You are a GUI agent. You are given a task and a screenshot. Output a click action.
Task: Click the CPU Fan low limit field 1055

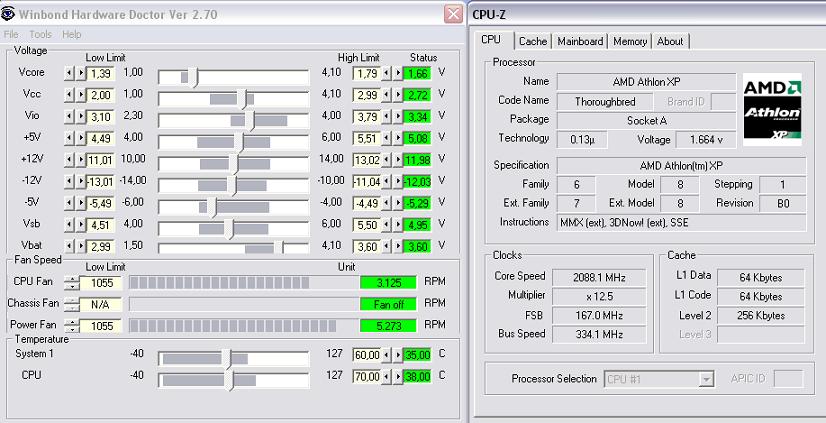102,283
